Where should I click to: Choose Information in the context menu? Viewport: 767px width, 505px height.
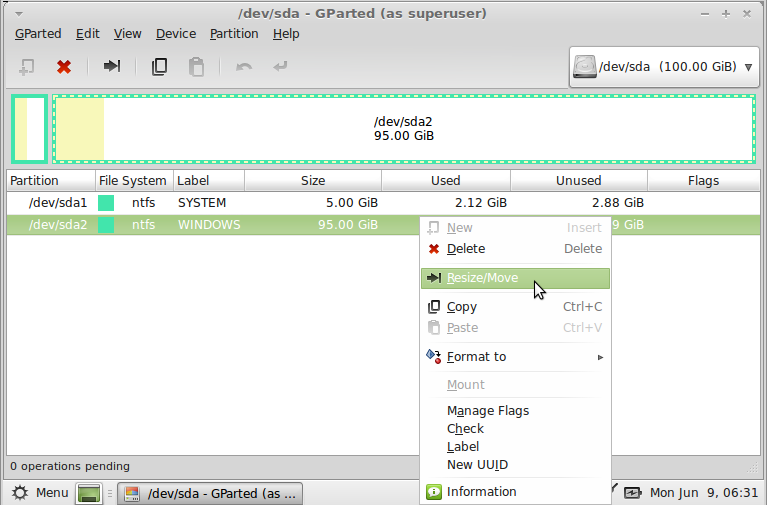(x=515, y=492)
